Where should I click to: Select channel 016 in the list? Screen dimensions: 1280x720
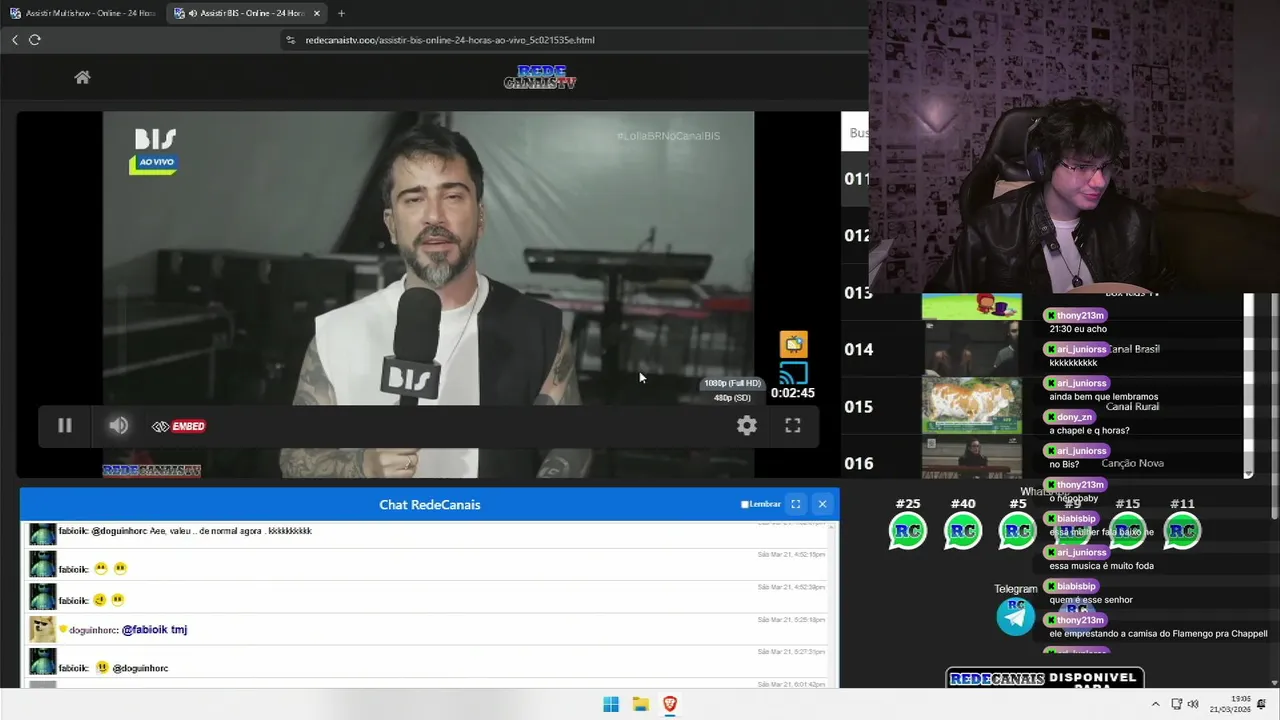tap(858, 463)
